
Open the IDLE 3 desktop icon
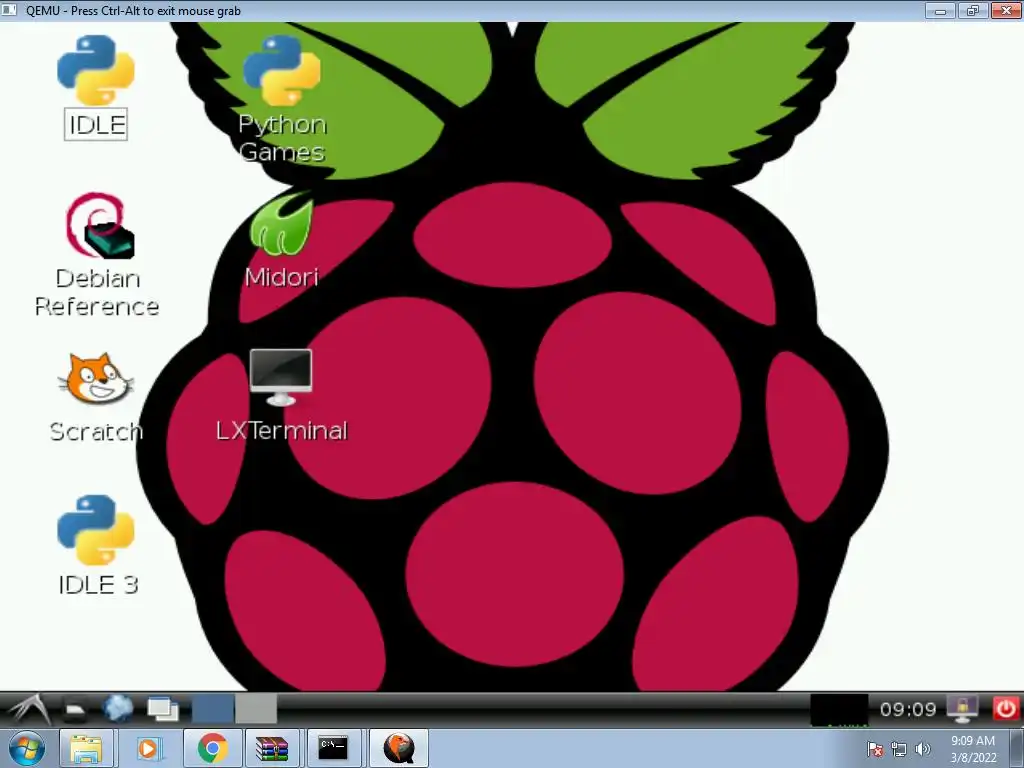[x=97, y=545]
